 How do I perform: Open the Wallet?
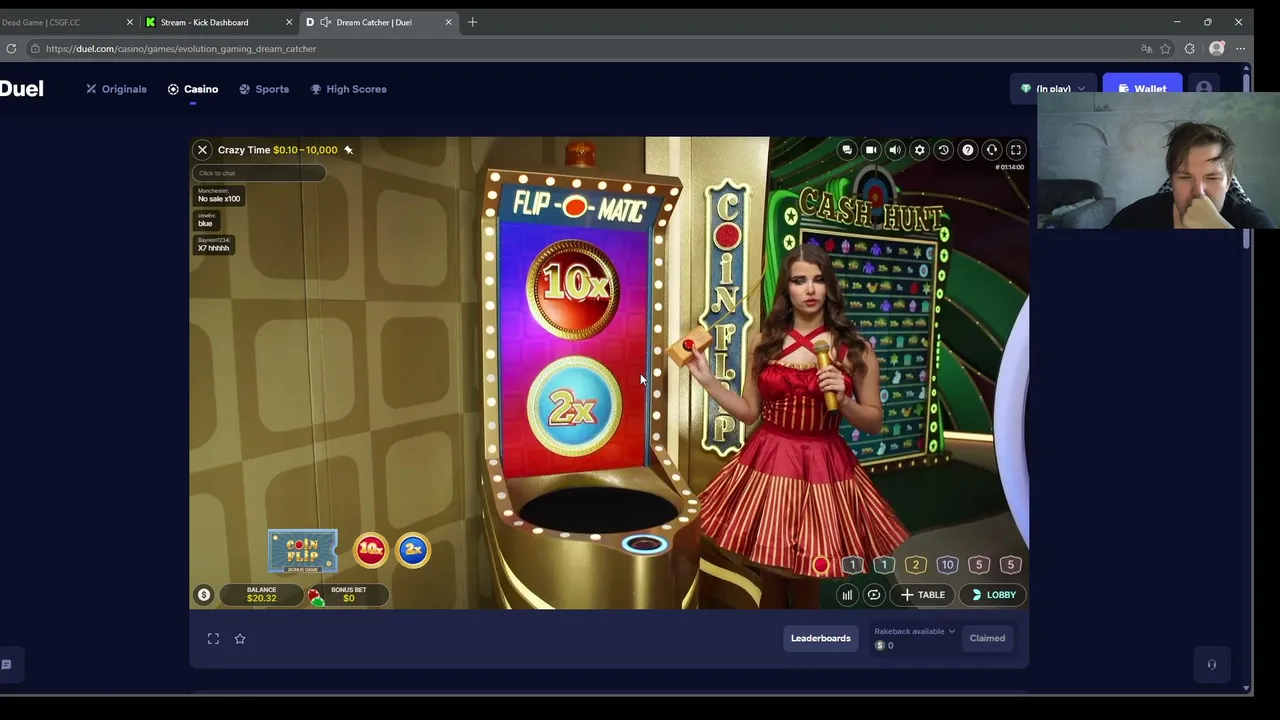(1142, 89)
